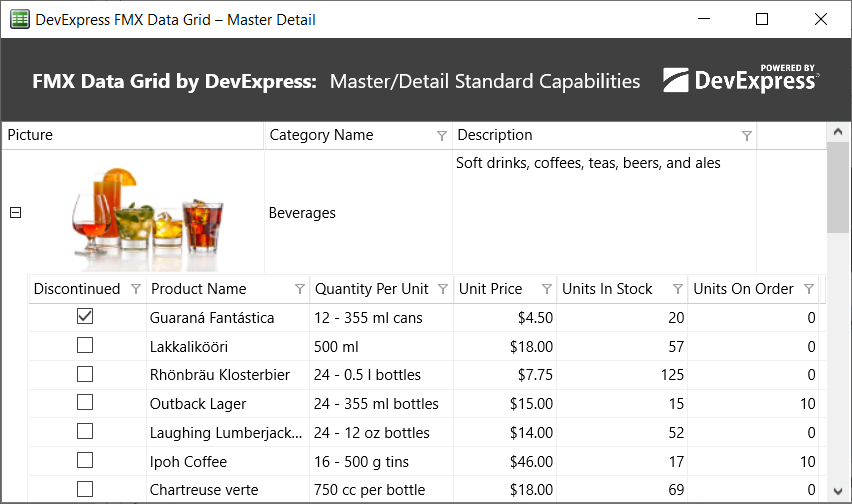
Task: Check Discontinued for Lakkalikööri
Action: (85, 345)
